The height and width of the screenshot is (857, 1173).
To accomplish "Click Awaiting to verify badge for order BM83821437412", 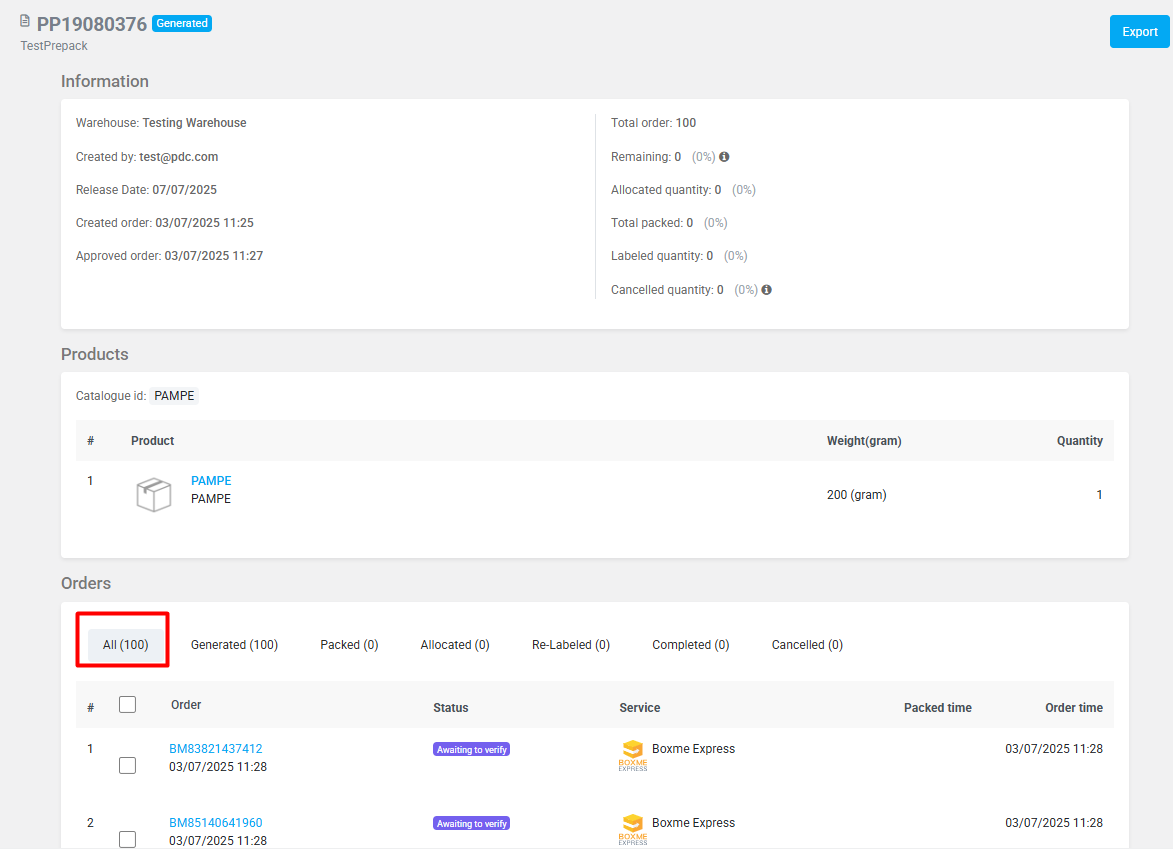I will click(x=471, y=749).
